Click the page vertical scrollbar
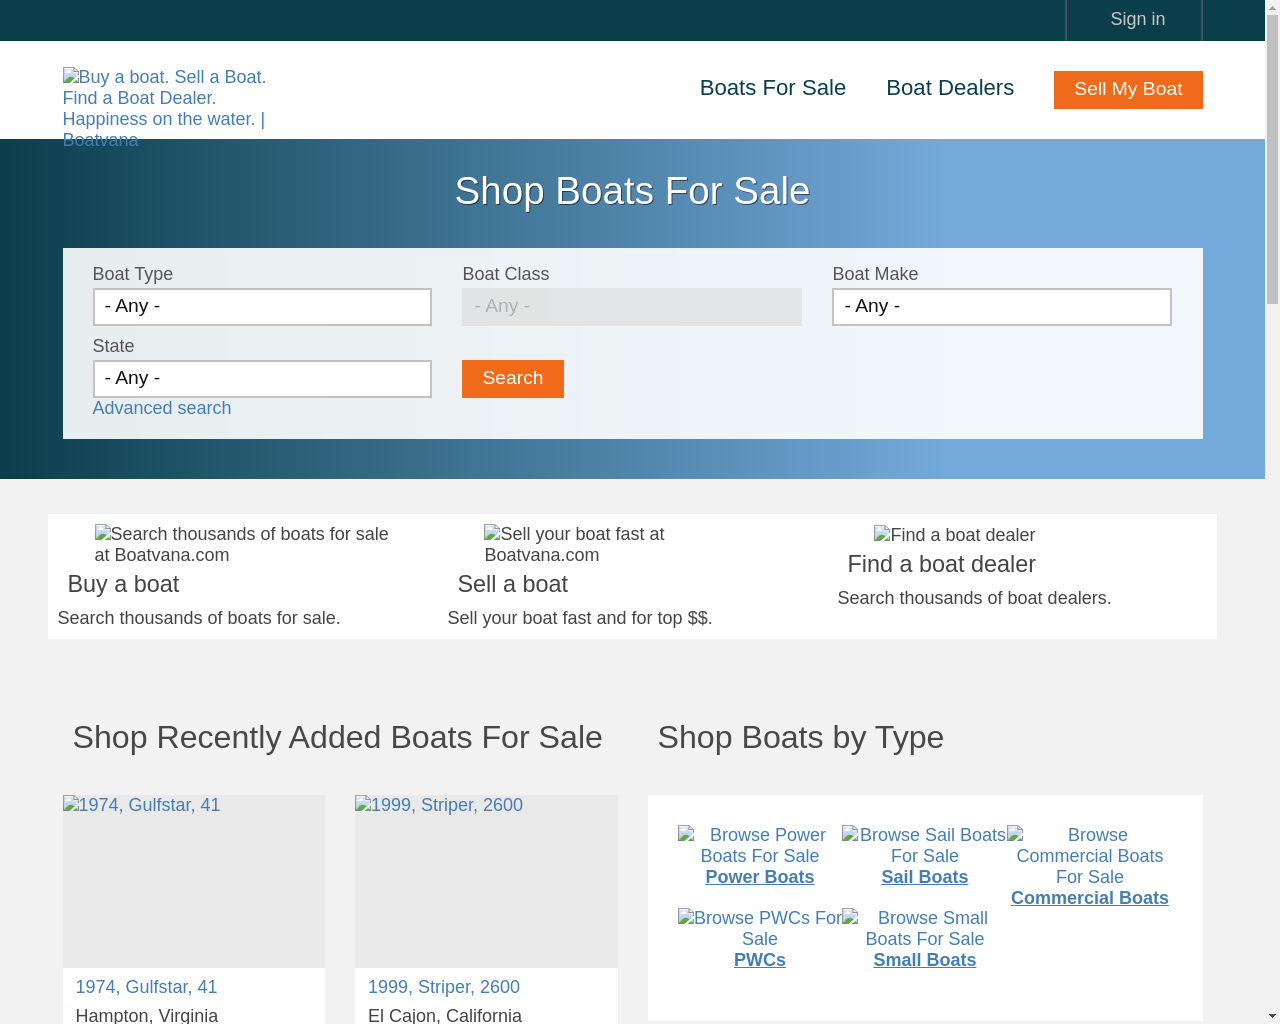This screenshot has height=1024, width=1280. point(1272,512)
